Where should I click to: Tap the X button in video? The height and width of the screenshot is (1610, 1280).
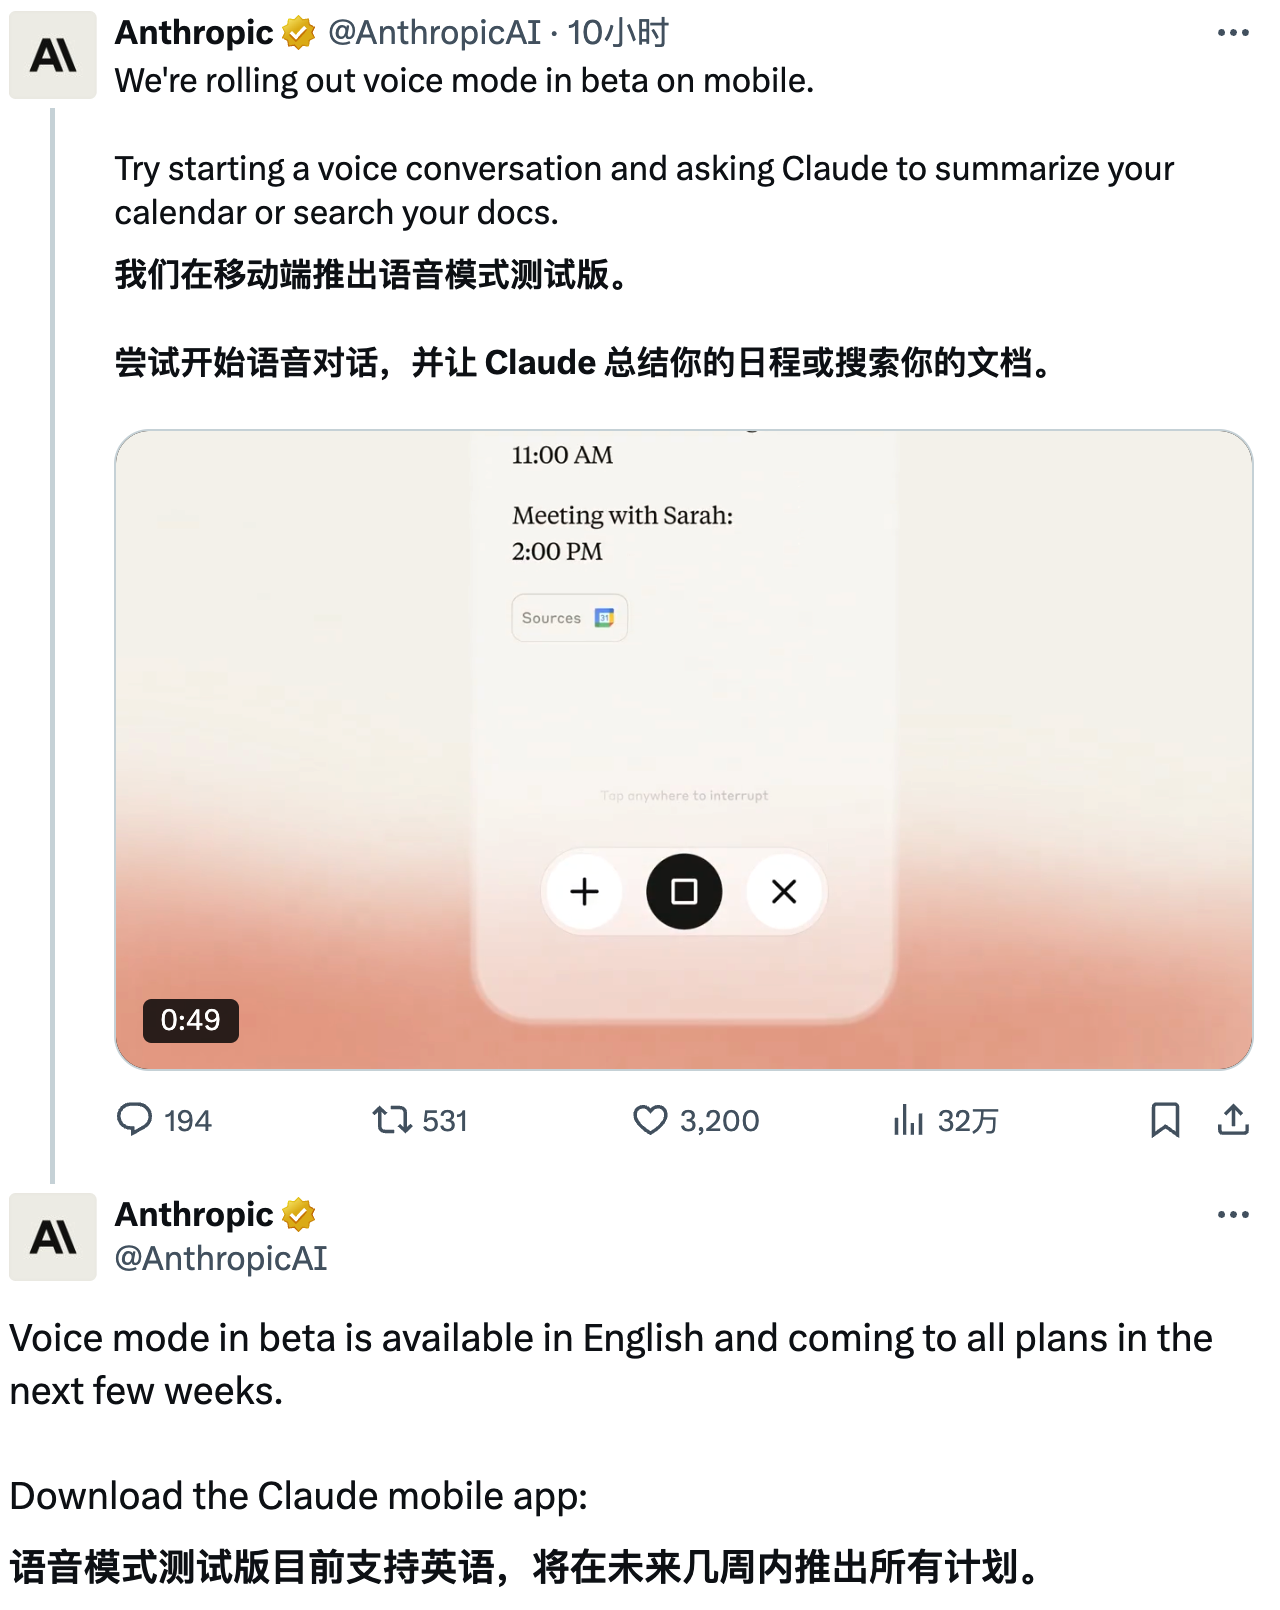click(784, 891)
